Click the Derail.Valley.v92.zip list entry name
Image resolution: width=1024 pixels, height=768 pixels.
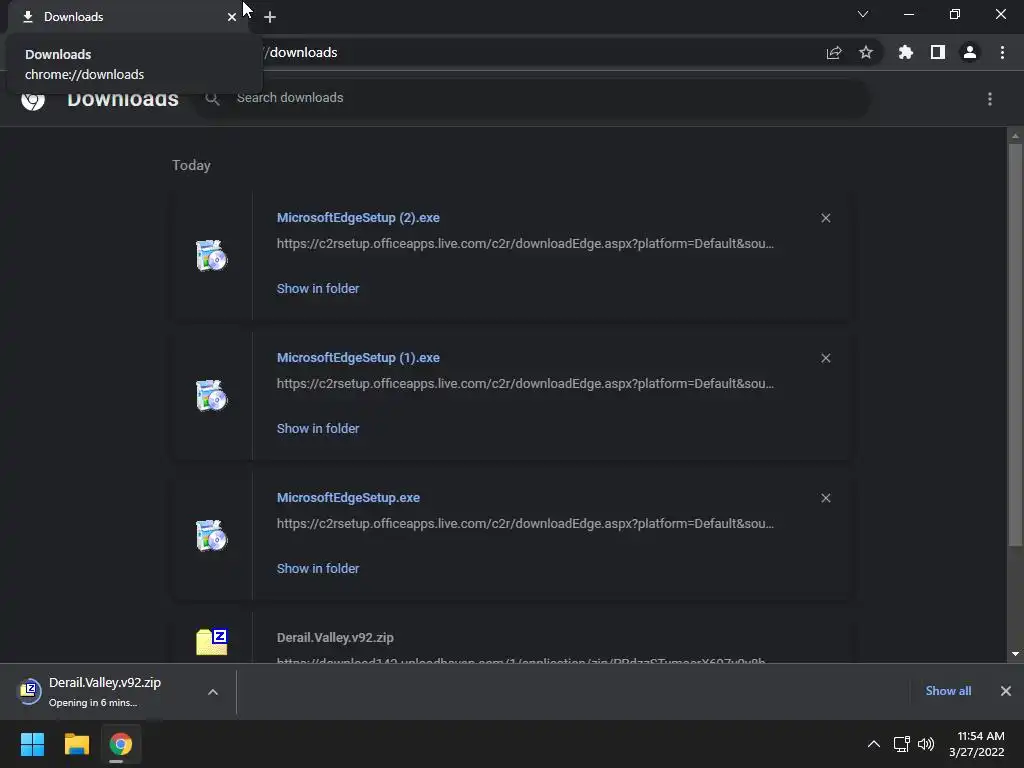pos(335,637)
